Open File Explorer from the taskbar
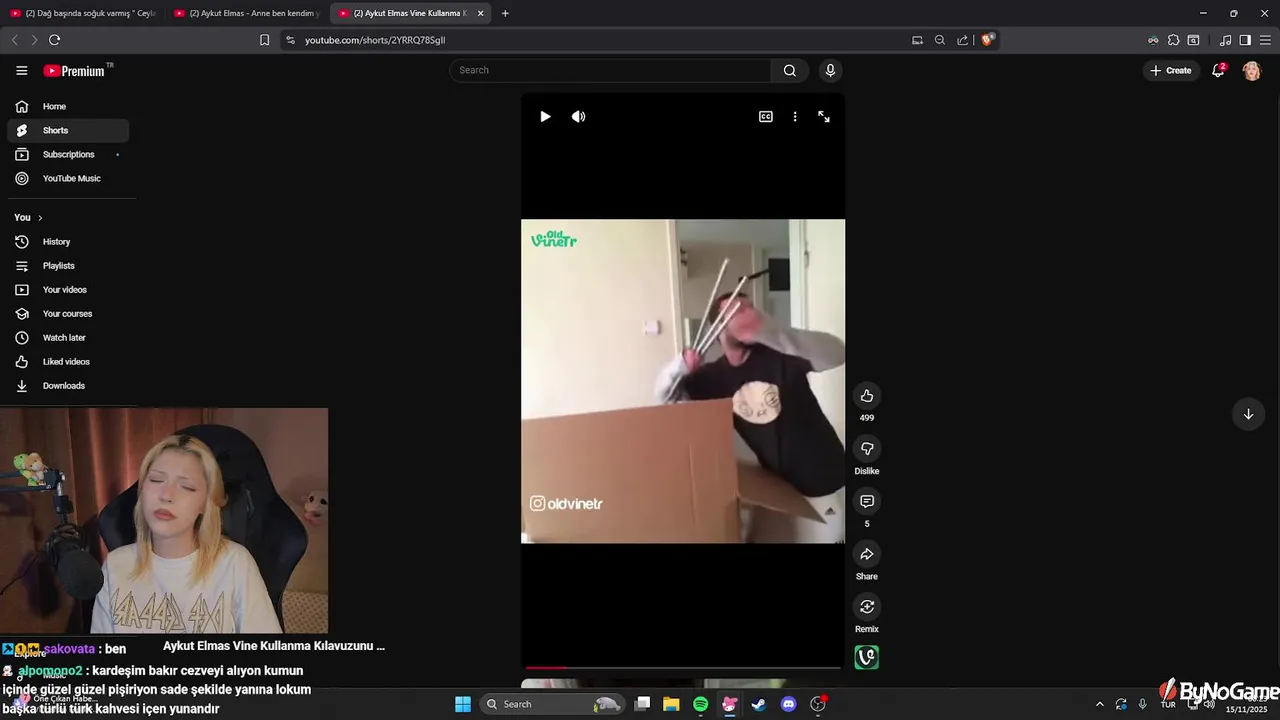Viewport: 1280px width, 720px height. coord(671,704)
